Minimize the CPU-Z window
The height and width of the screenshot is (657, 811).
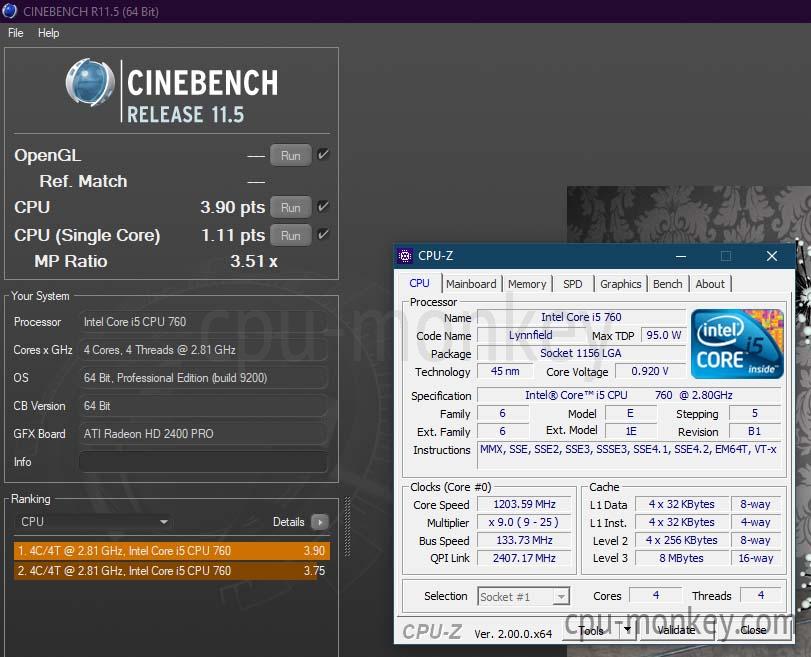click(x=681, y=256)
